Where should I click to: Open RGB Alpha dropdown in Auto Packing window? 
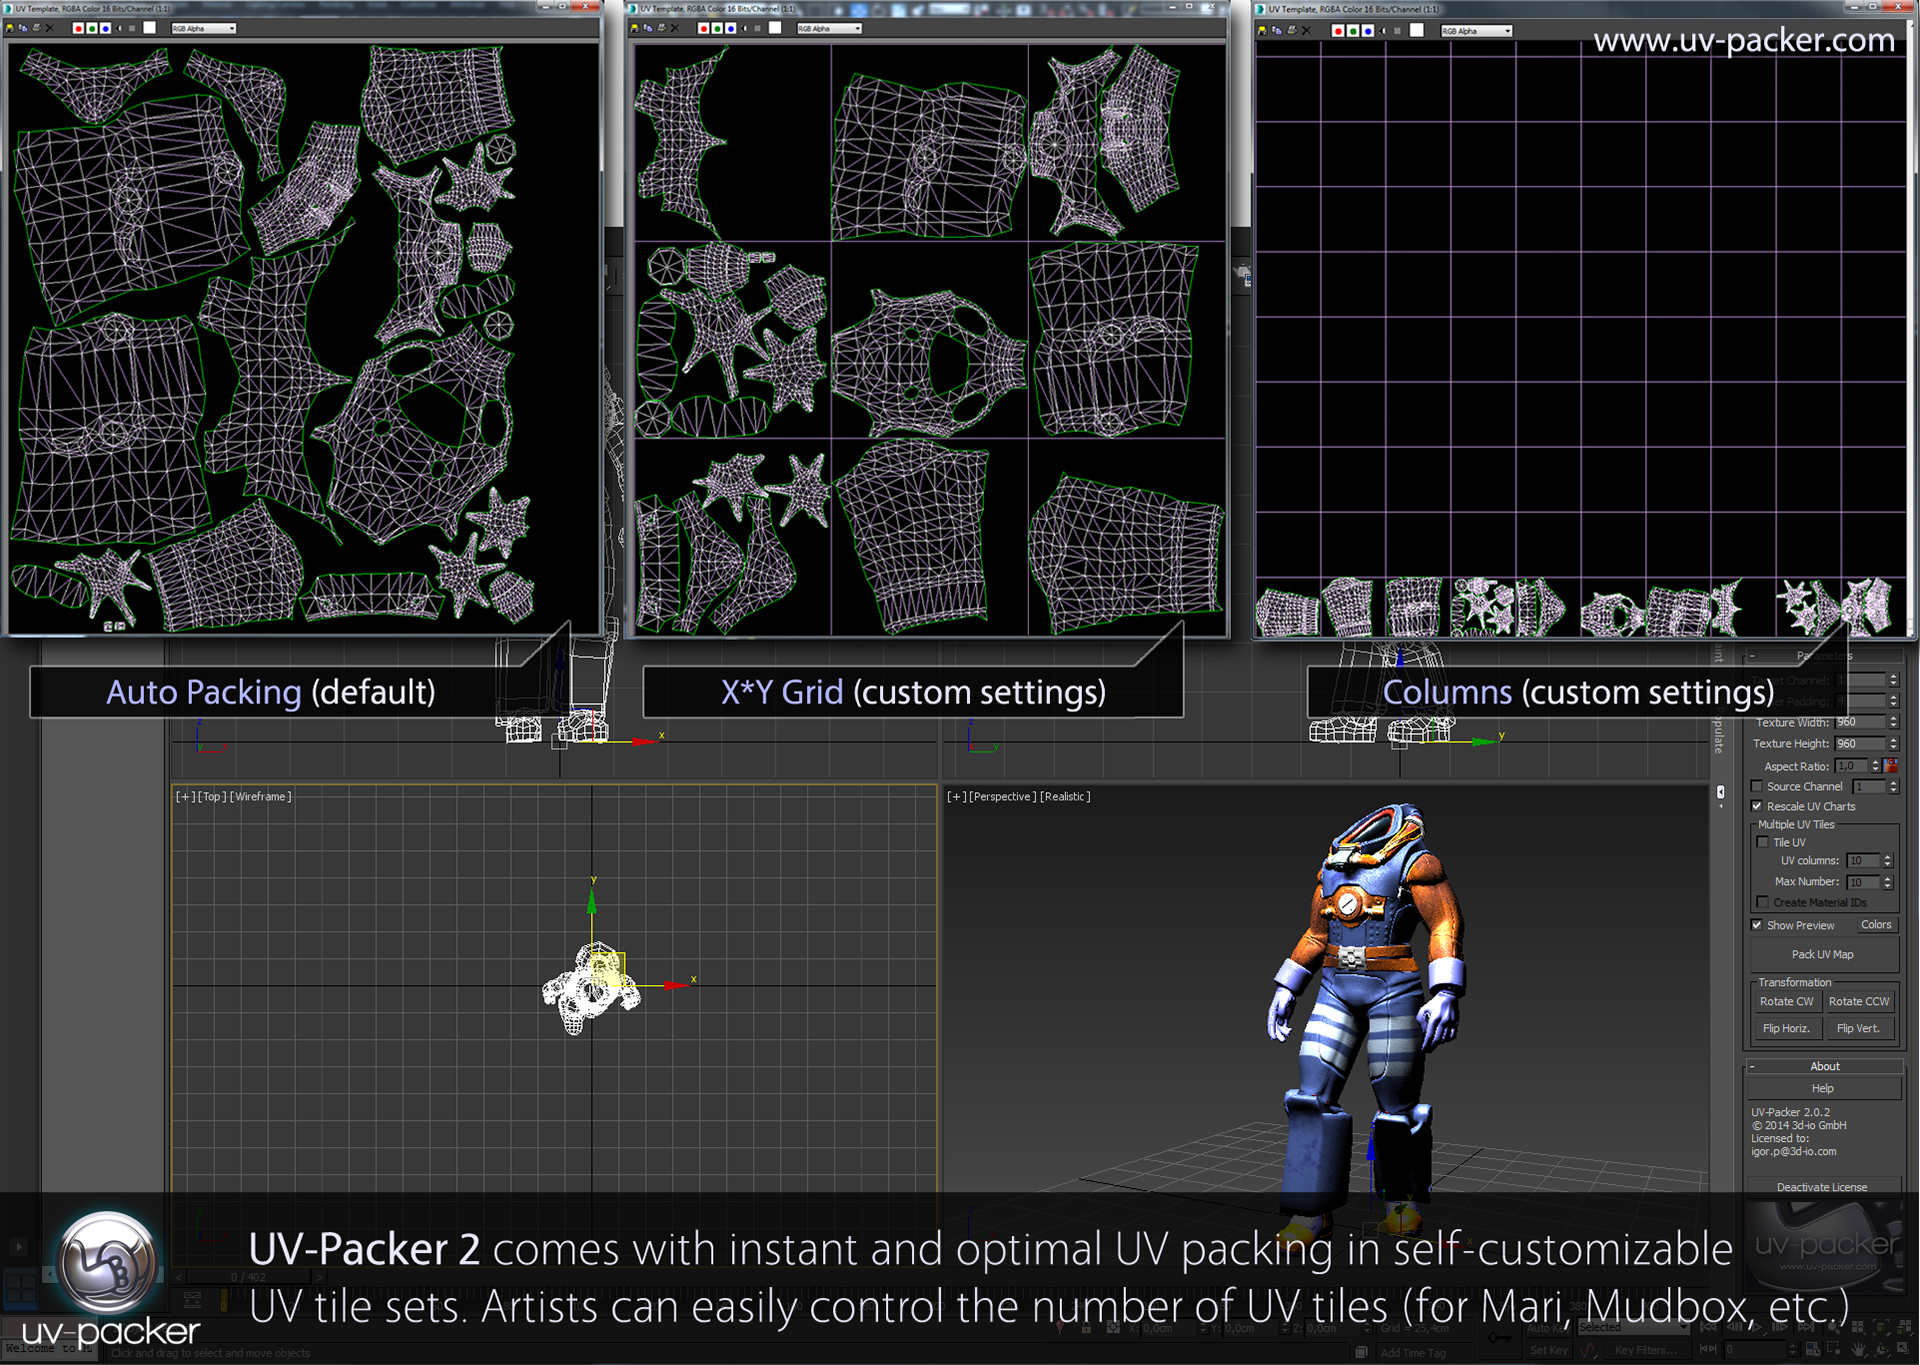point(204,28)
